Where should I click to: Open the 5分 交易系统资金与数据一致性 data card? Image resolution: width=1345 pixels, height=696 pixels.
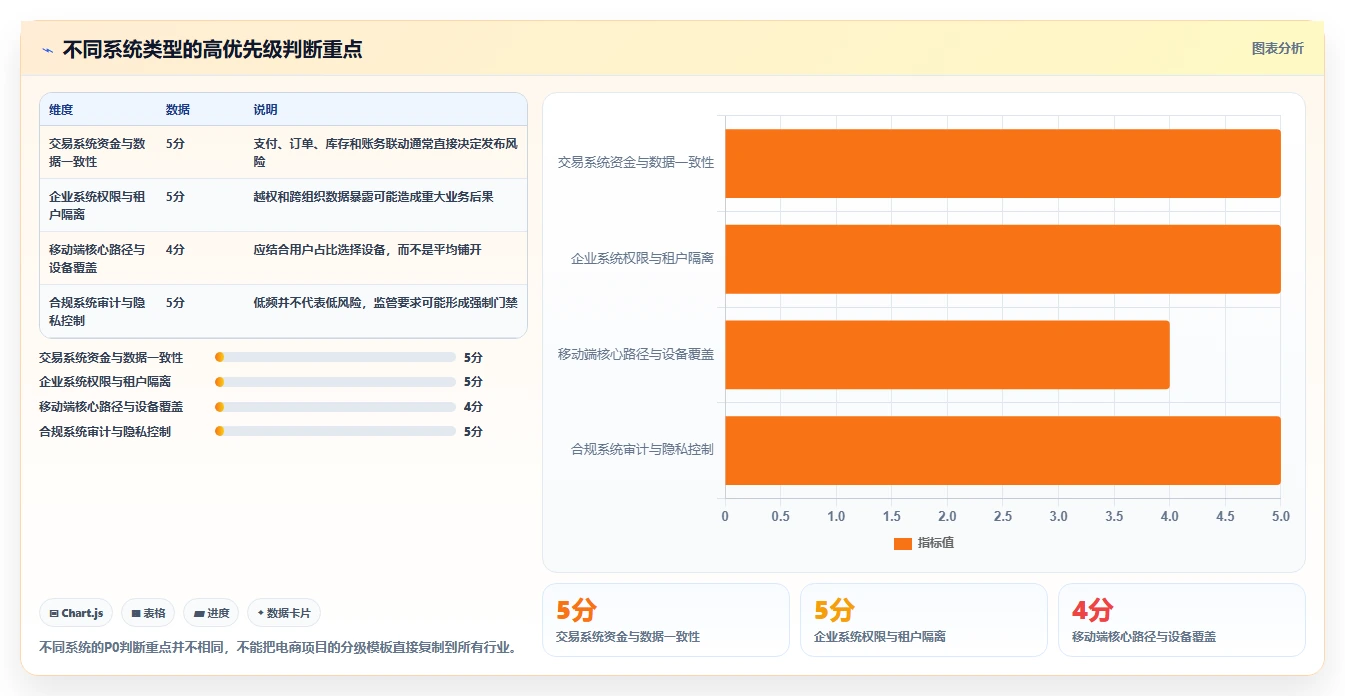[x=666, y=620]
